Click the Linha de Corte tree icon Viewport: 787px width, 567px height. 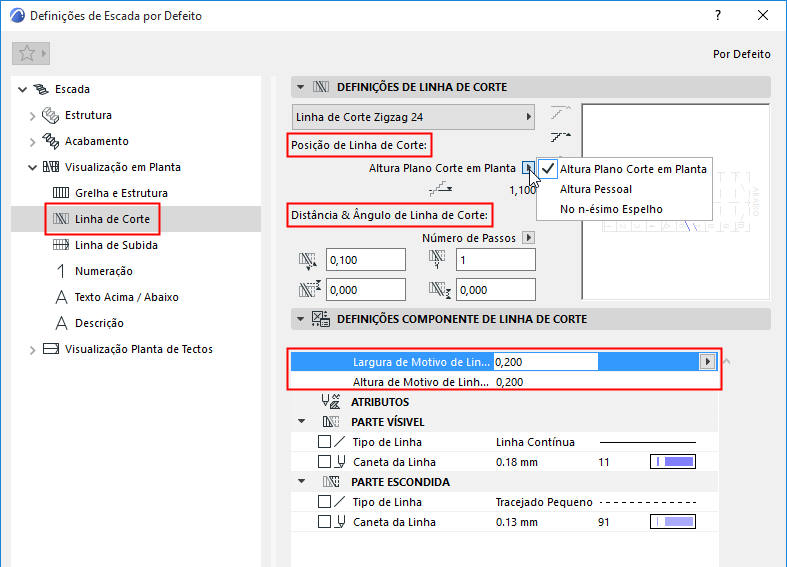pyautogui.click(x=61, y=219)
